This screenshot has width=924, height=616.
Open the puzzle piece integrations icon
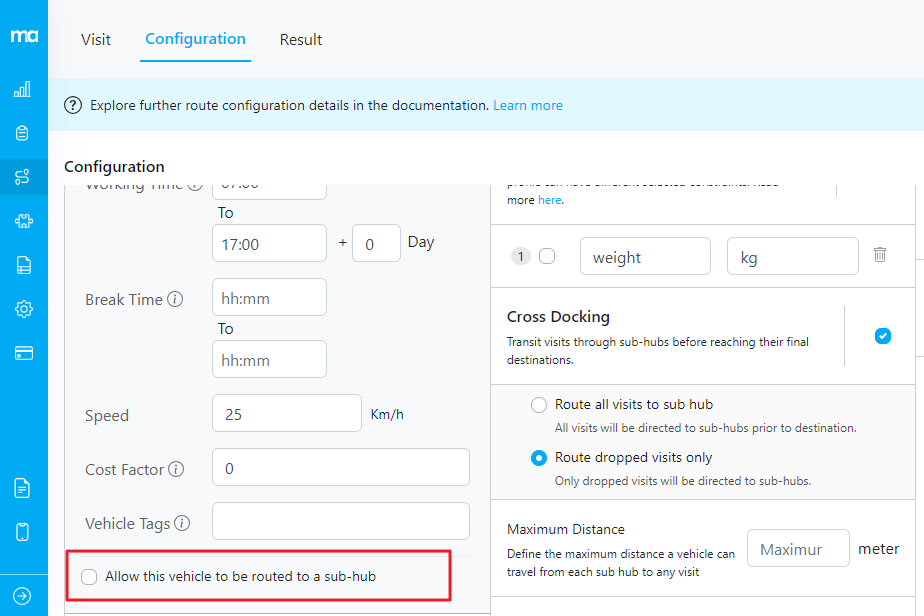tap(22, 221)
